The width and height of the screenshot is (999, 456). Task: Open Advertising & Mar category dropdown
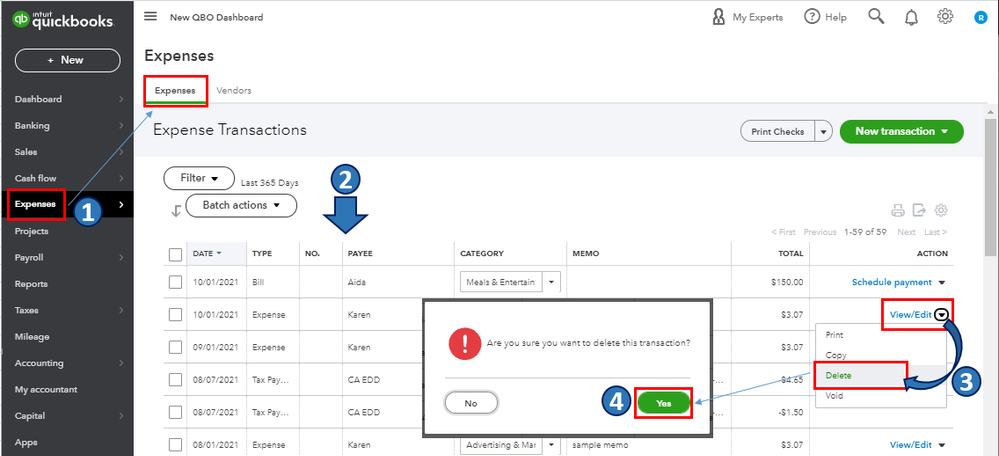551,445
